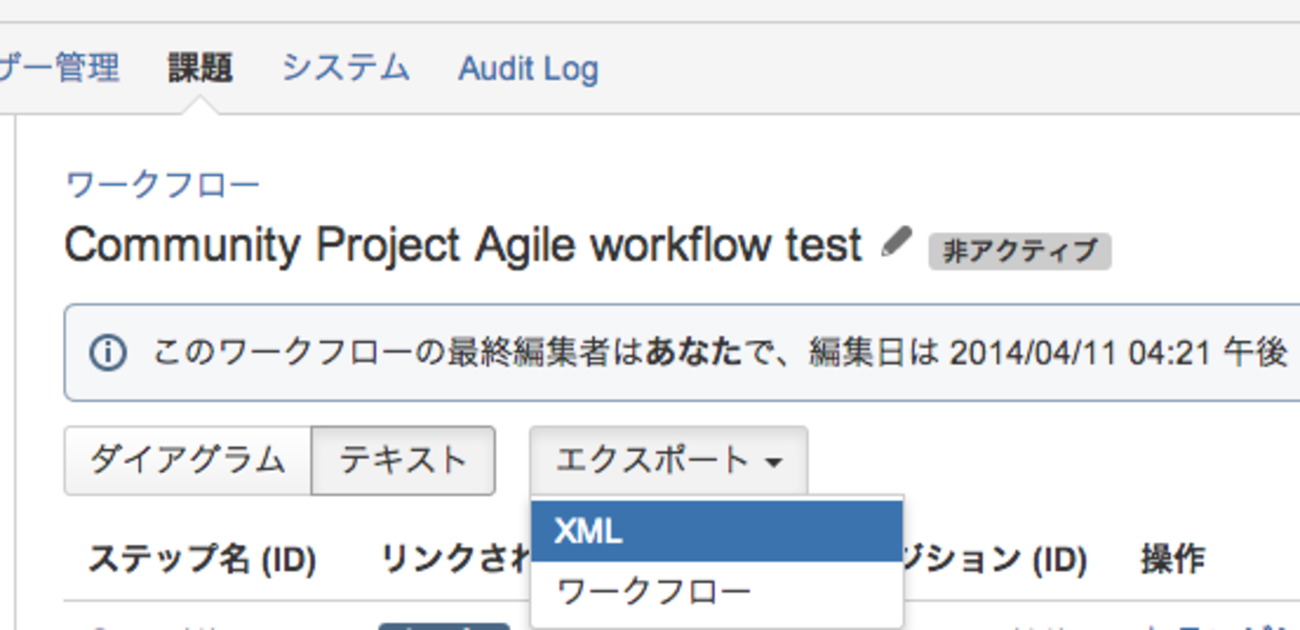
Task: Click the info icon in the notice banner
Action: pyautogui.click(x=107, y=353)
